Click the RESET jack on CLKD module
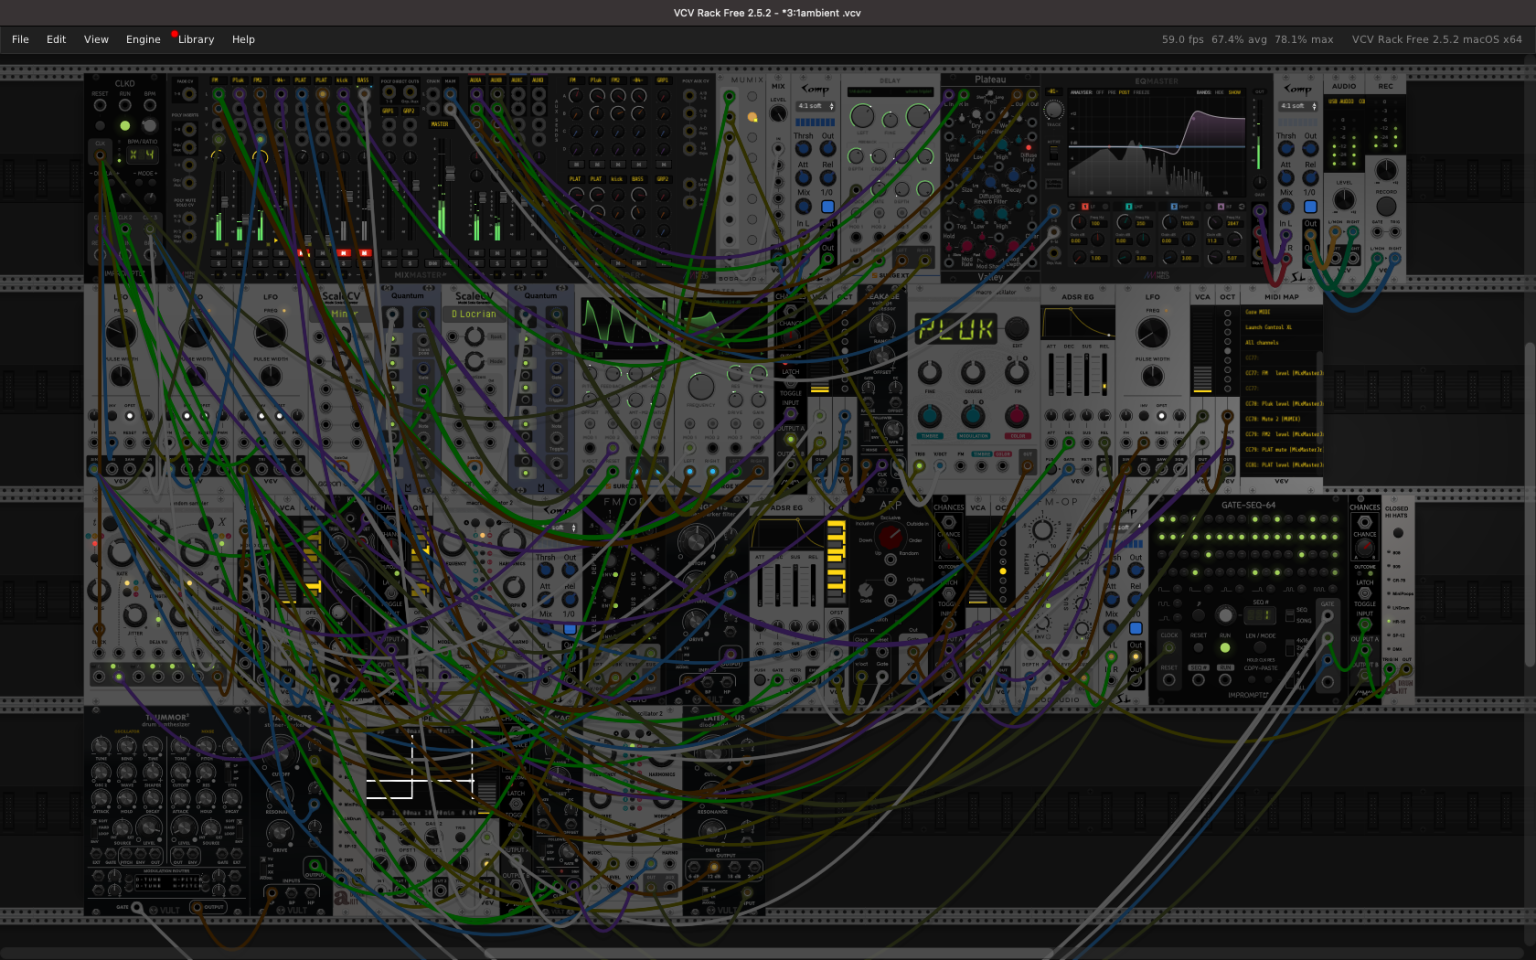 click(100, 105)
